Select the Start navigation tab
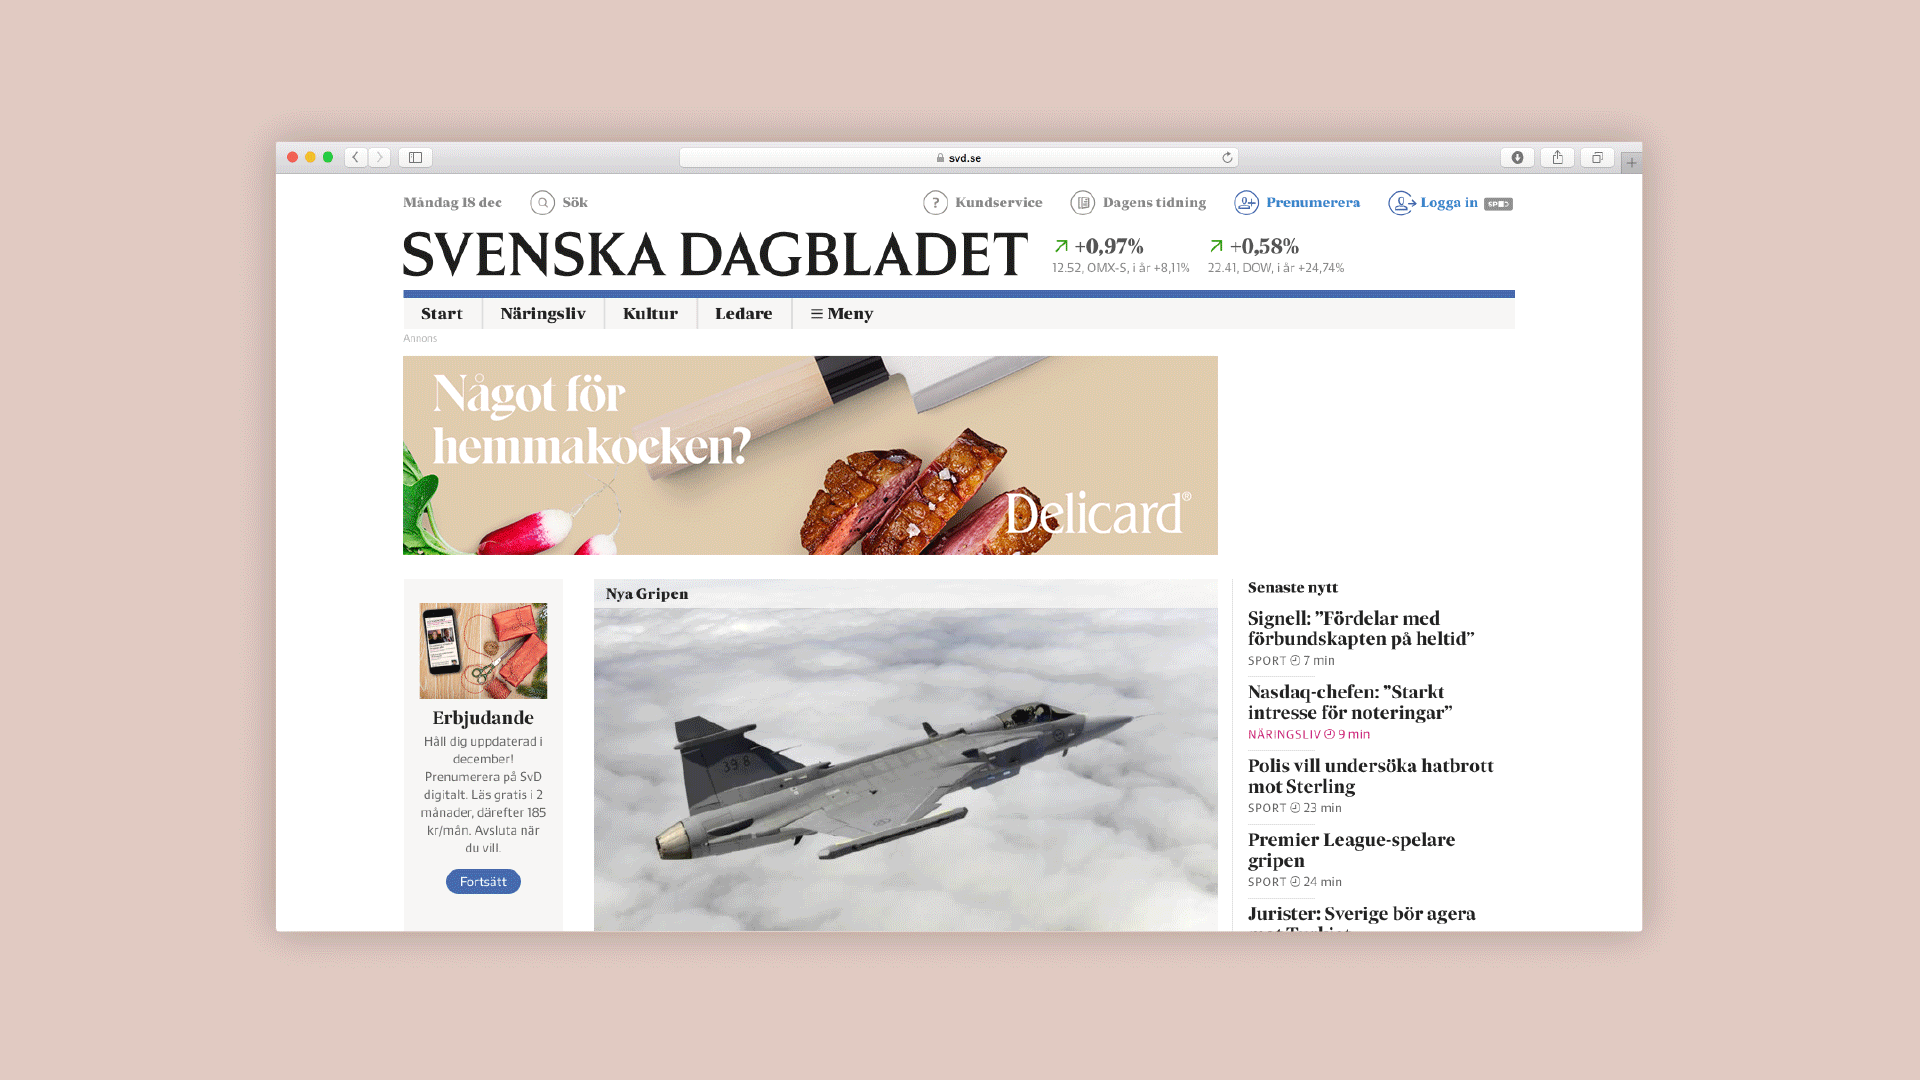The width and height of the screenshot is (1920, 1080). click(x=442, y=314)
